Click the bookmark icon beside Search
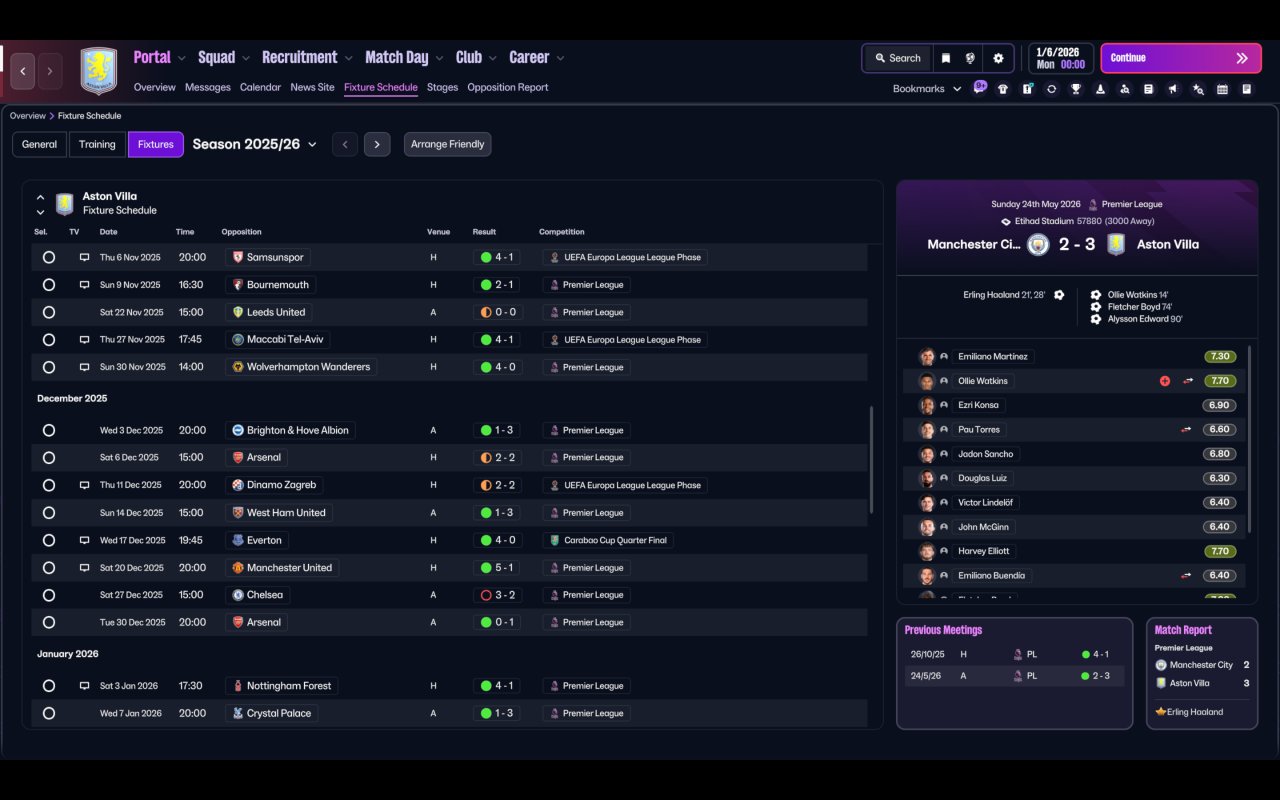Image resolution: width=1280 pixels, height=800 pixels. tap(945, 58)
